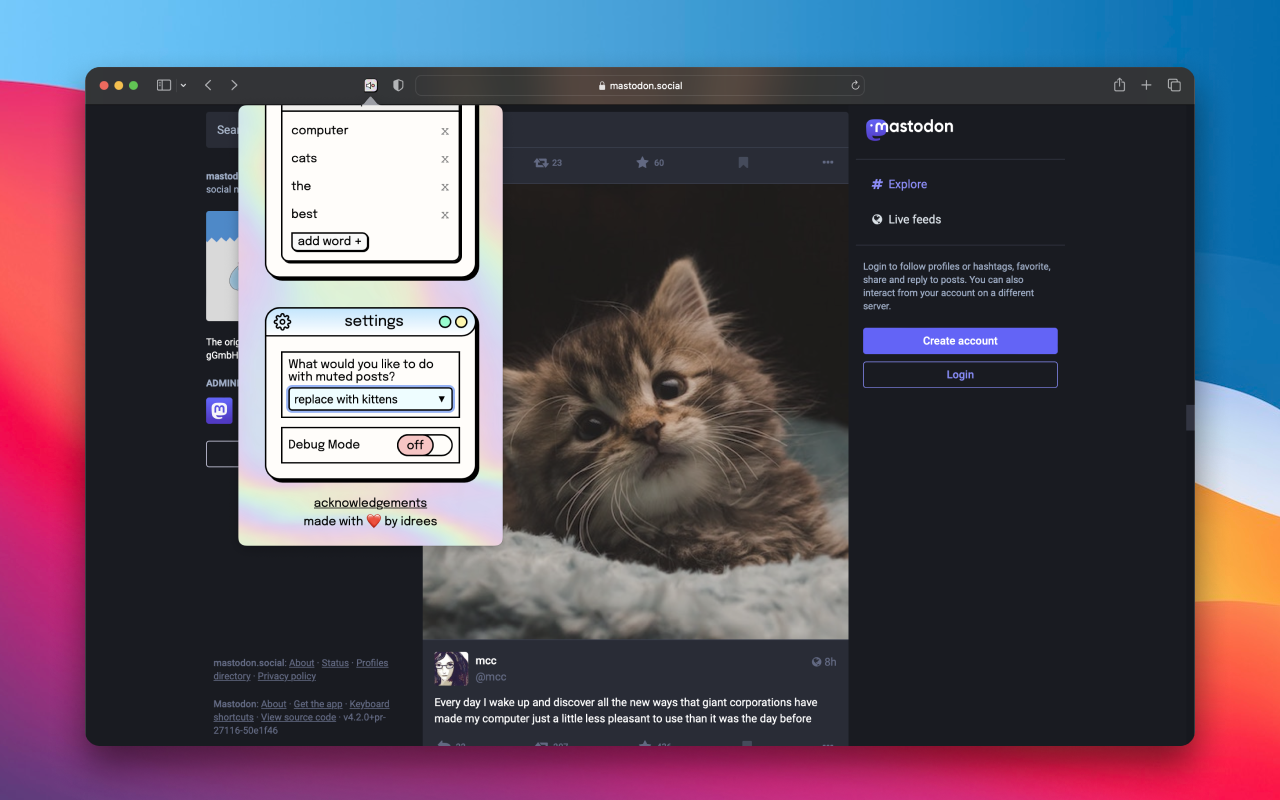Click the mcc post text body
Image resolution: width=1280 pixels, height=800 pixels.
click(626, 710)
